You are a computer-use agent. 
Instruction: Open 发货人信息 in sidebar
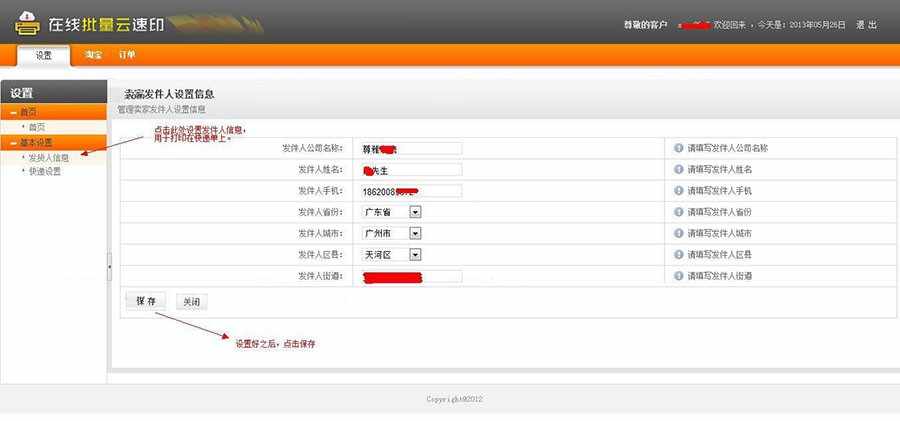point(49,157)
